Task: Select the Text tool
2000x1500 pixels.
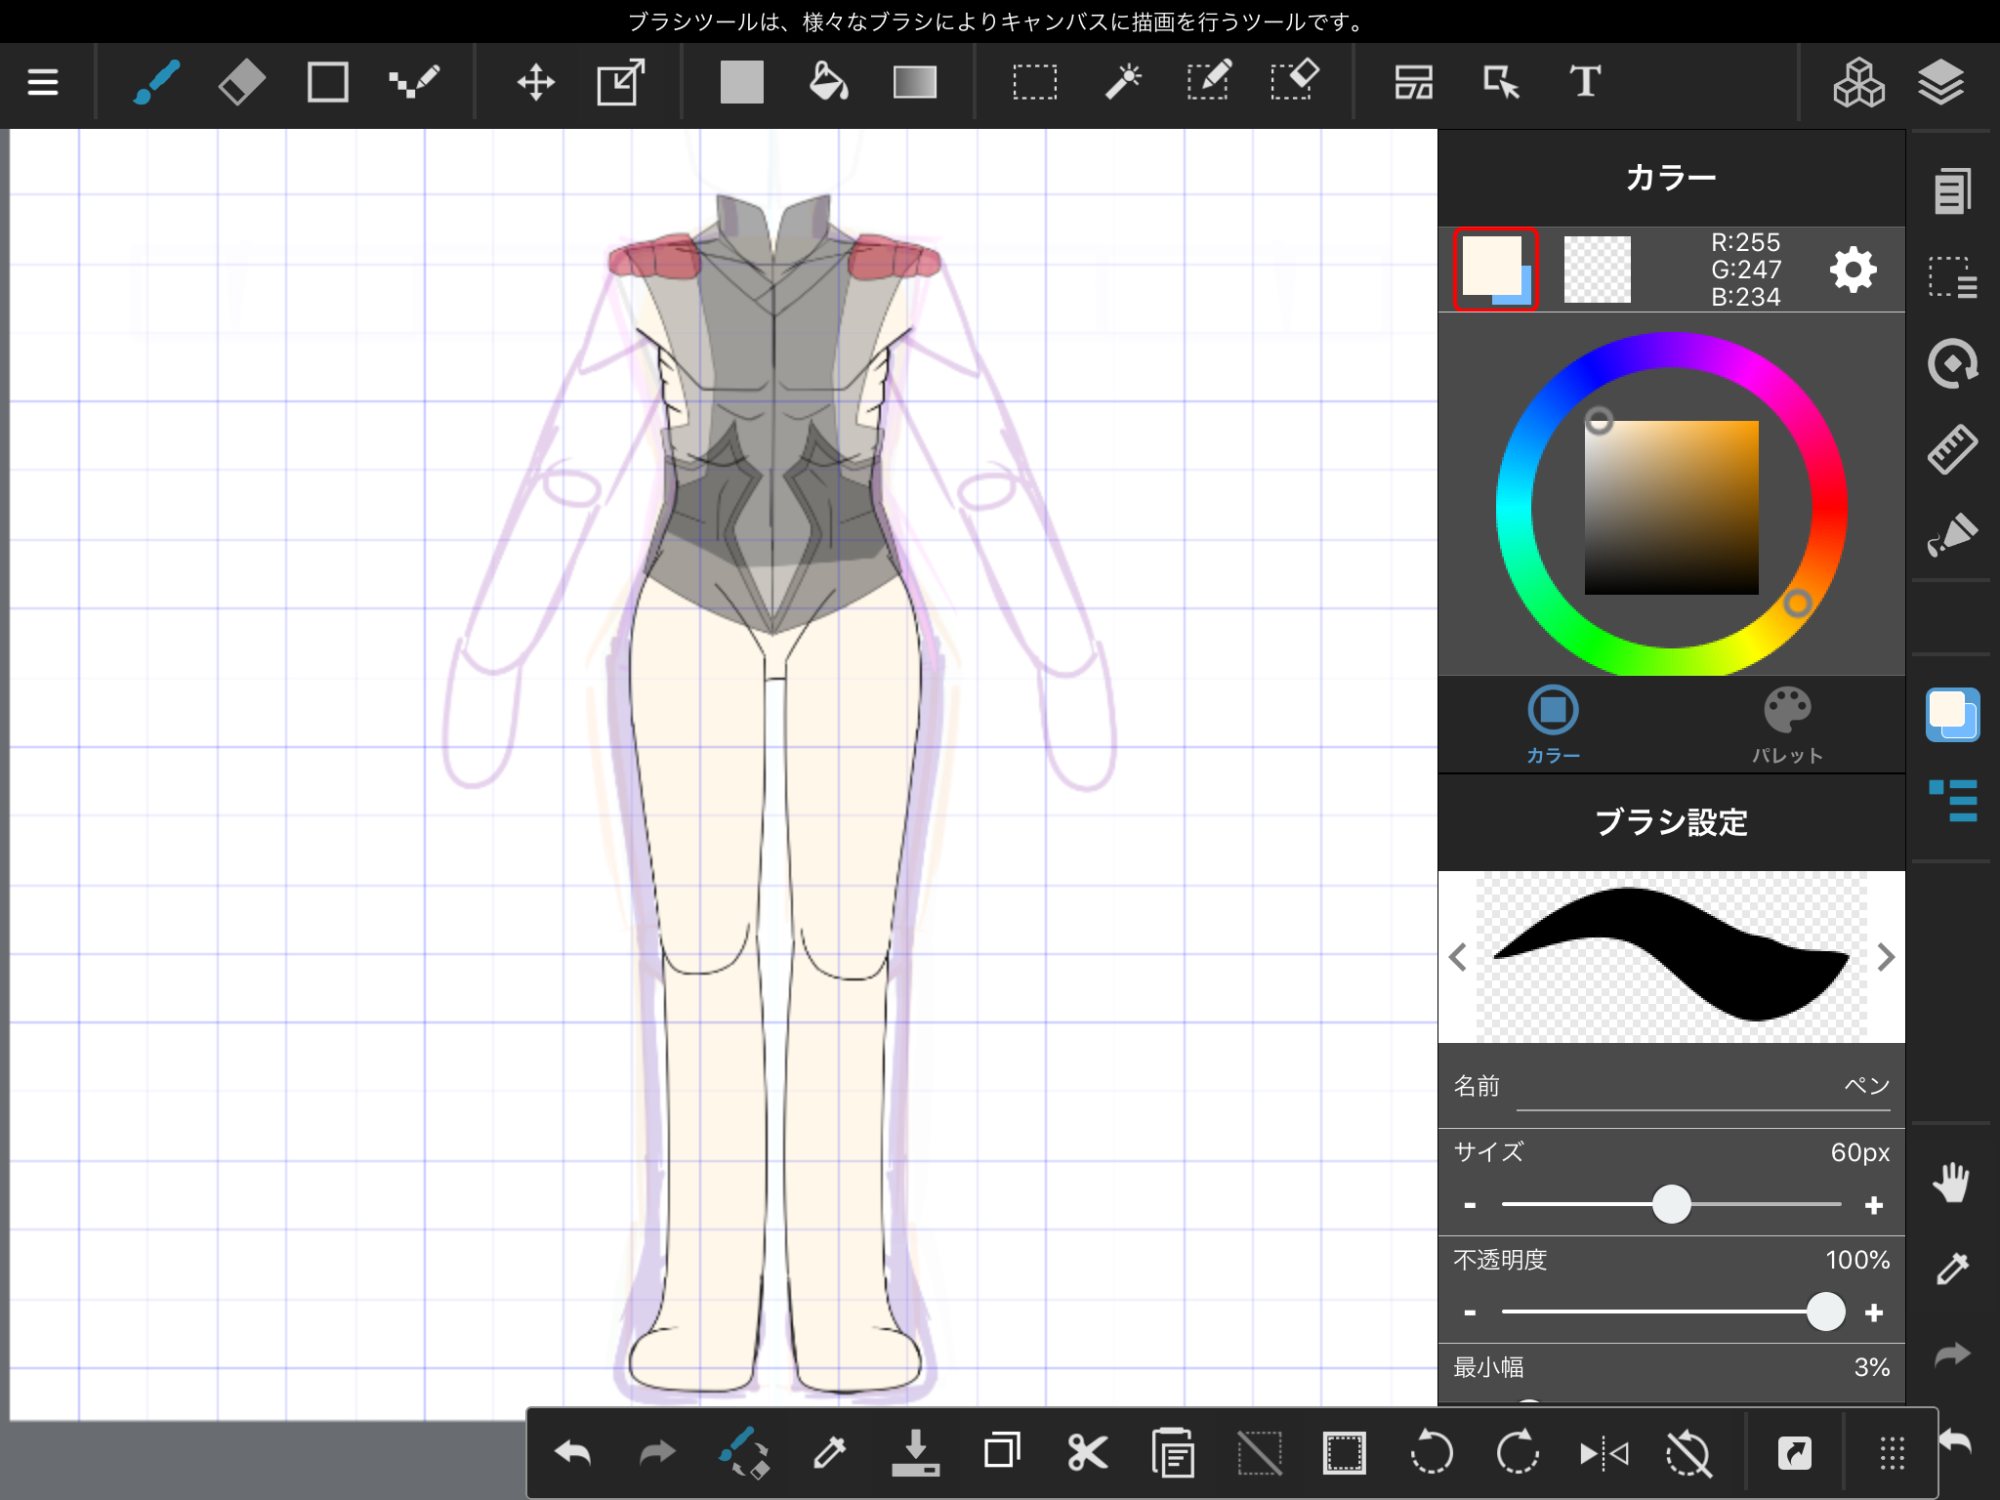Action: click(x=1585, y=82)
